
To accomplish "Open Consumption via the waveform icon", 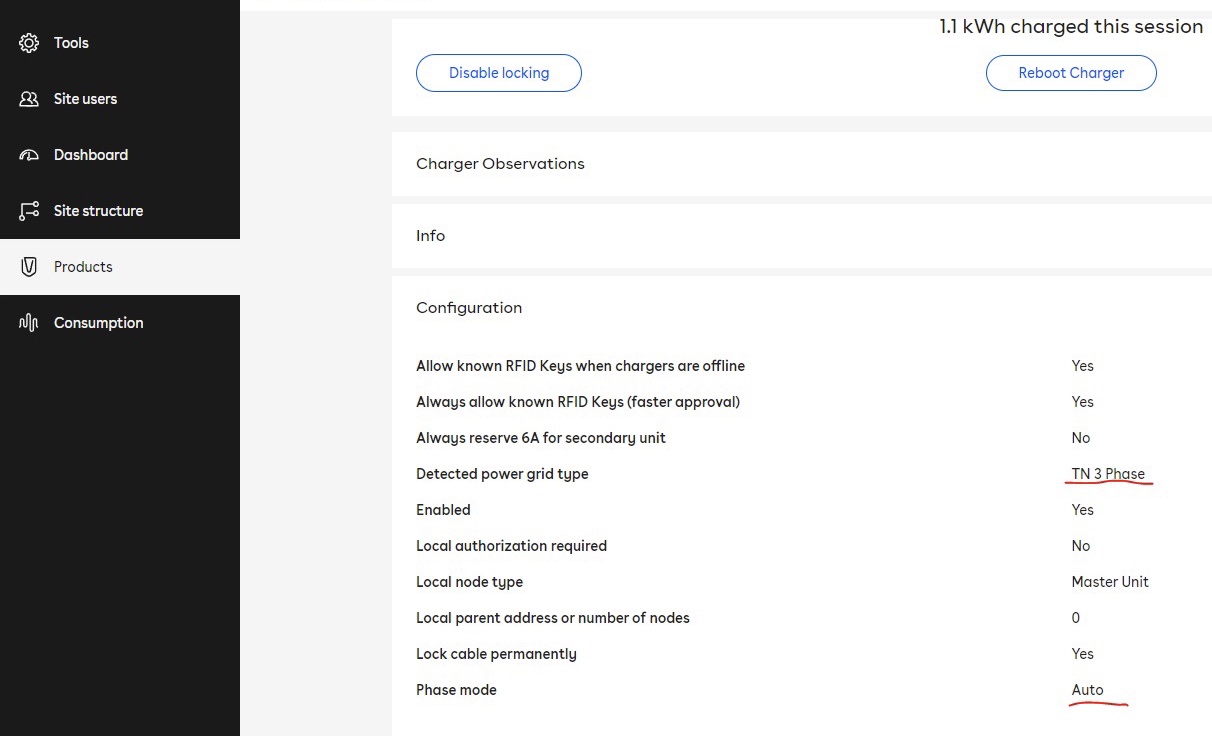I will pyautogui.click(x=29, y=322).
